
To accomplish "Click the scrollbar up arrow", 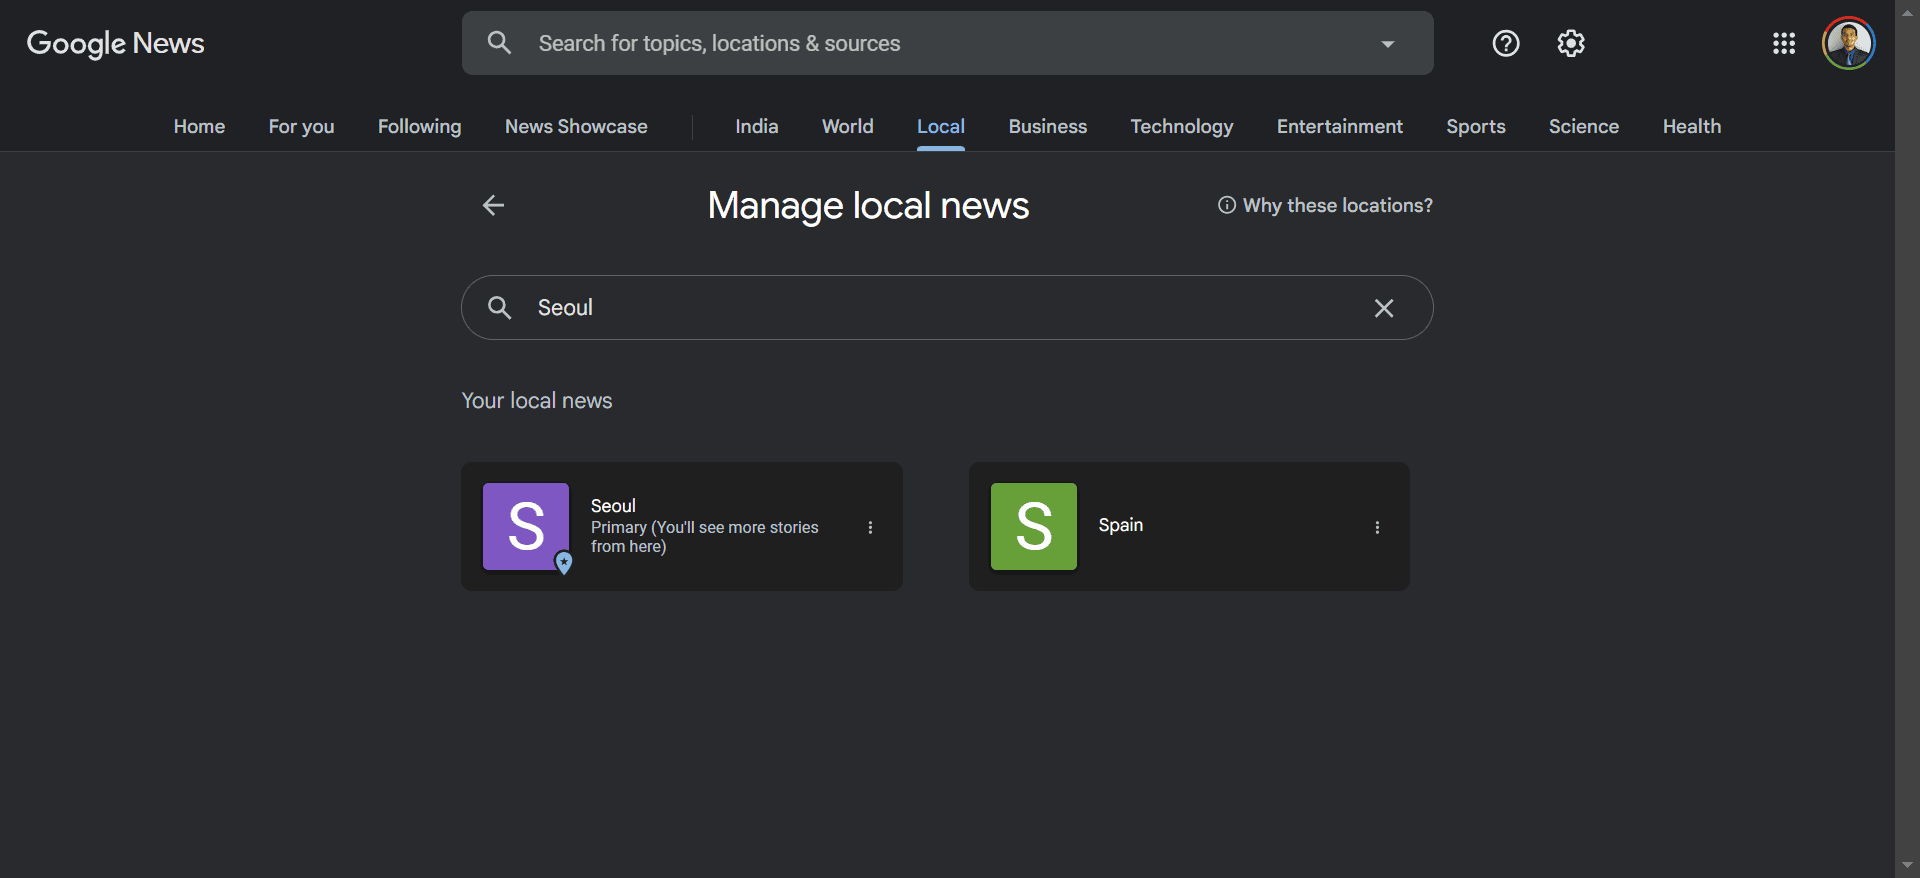I will 1907,11.
